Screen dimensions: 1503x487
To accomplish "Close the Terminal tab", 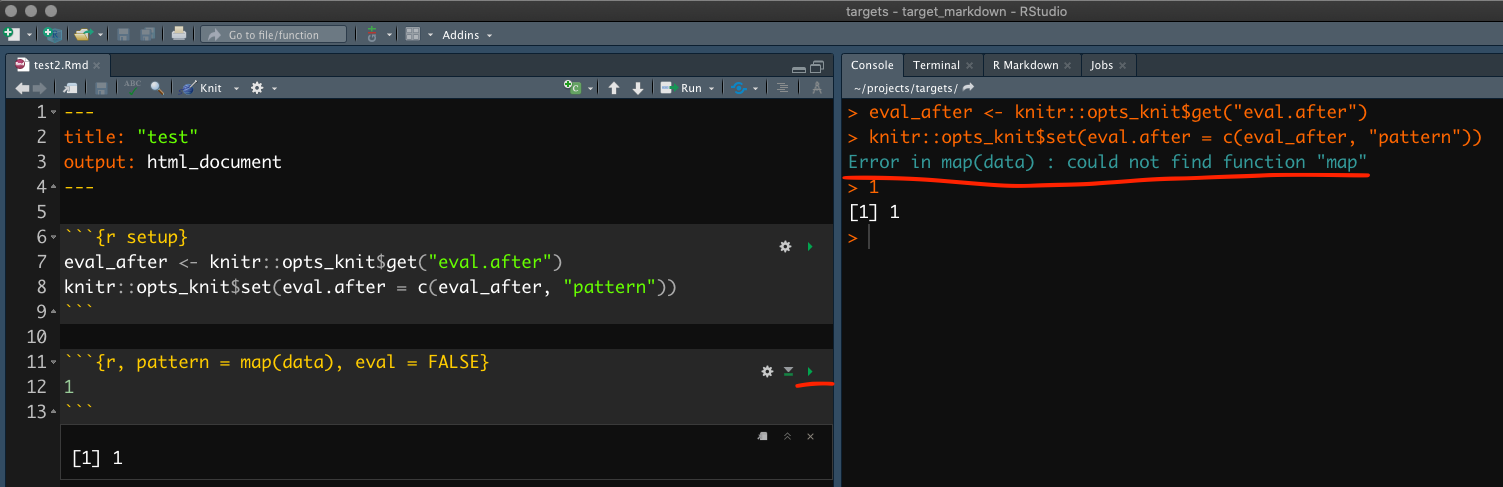I will [970, 66].
